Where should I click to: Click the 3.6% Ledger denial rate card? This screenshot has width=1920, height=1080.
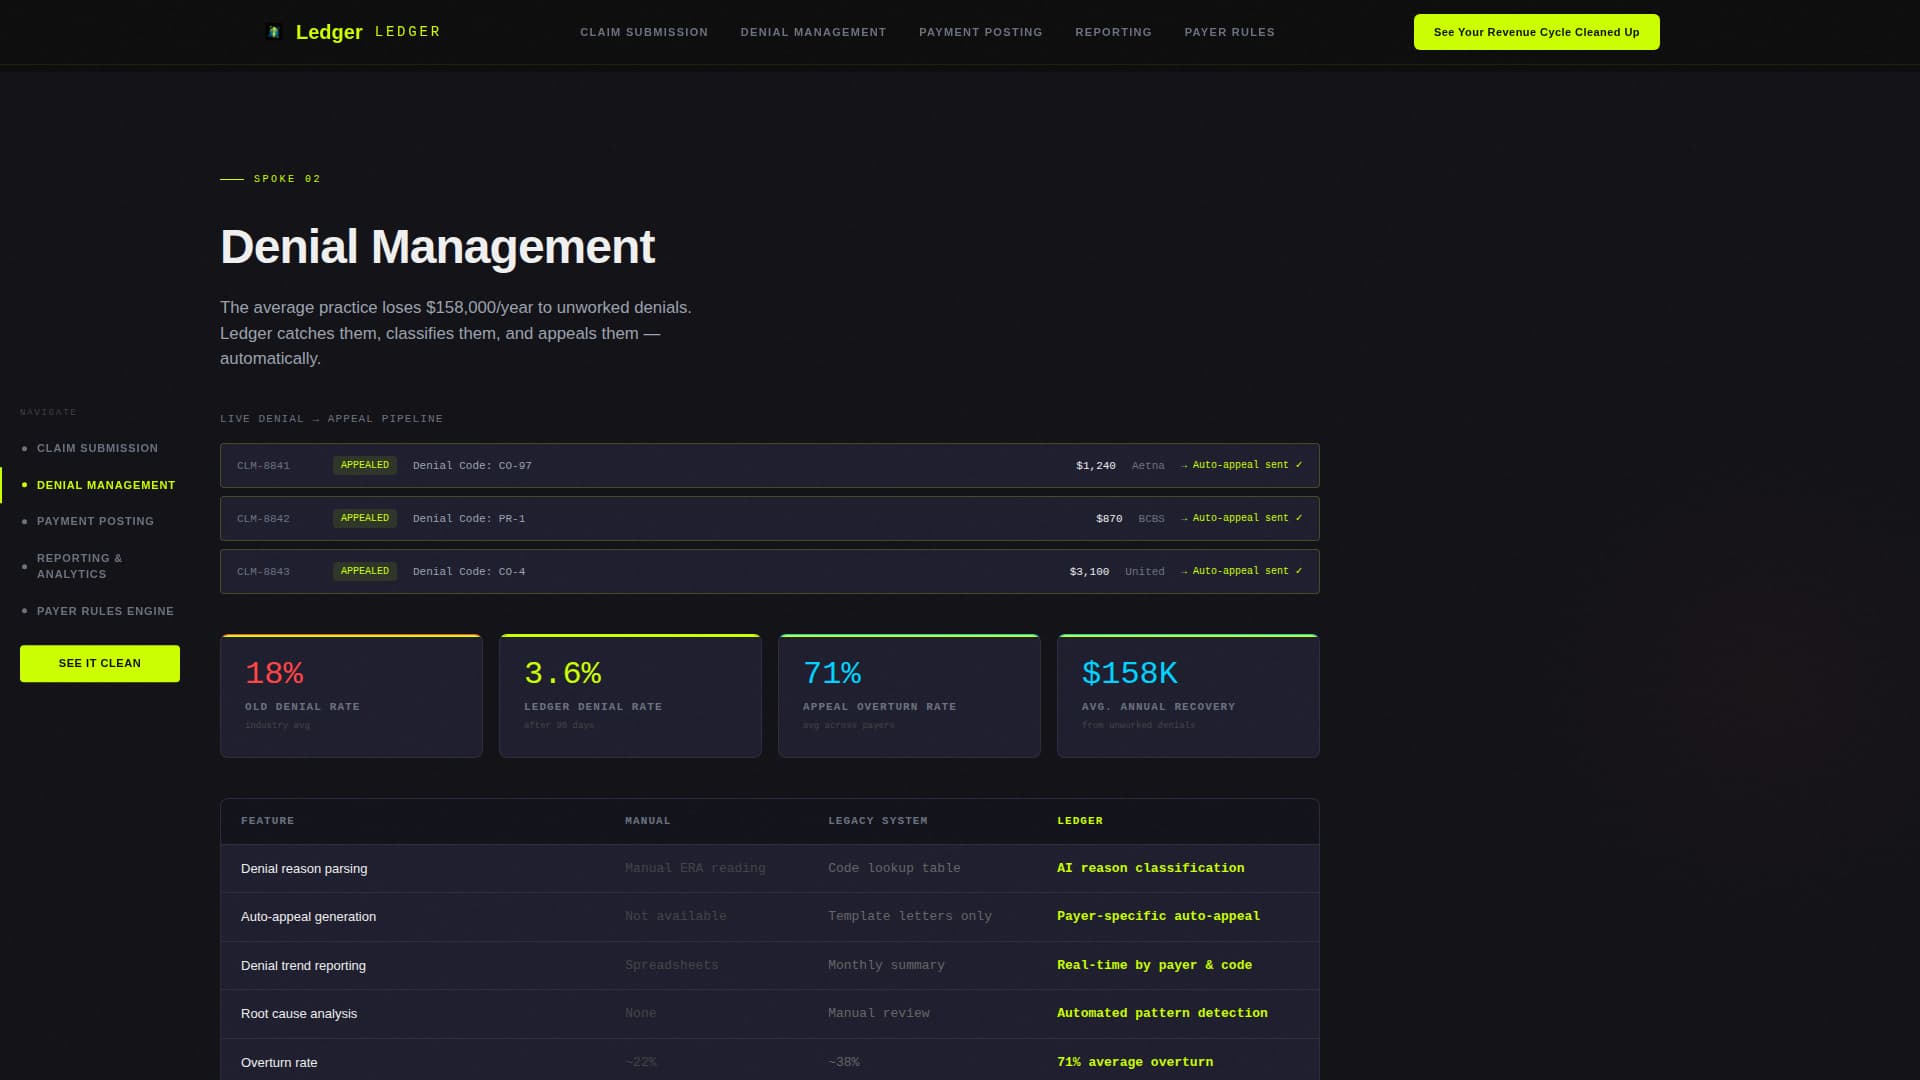click(x=630, y=696)
